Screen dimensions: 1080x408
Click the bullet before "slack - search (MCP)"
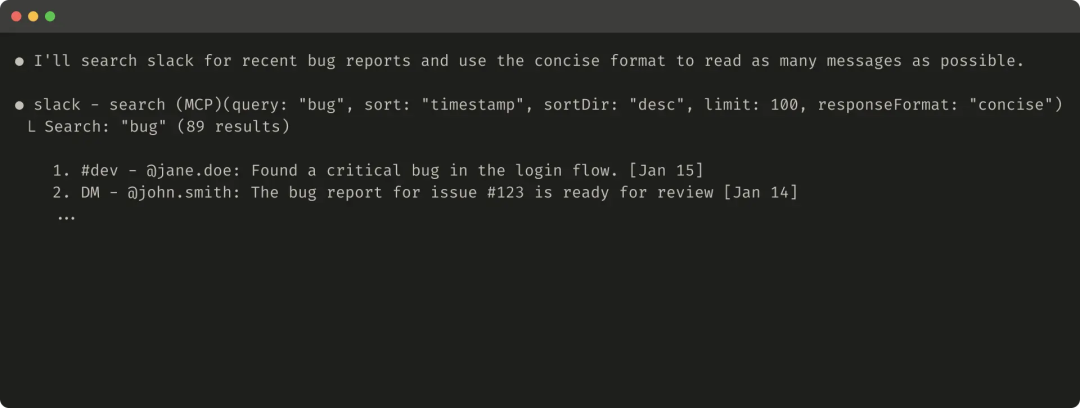[x=19, y=105]
